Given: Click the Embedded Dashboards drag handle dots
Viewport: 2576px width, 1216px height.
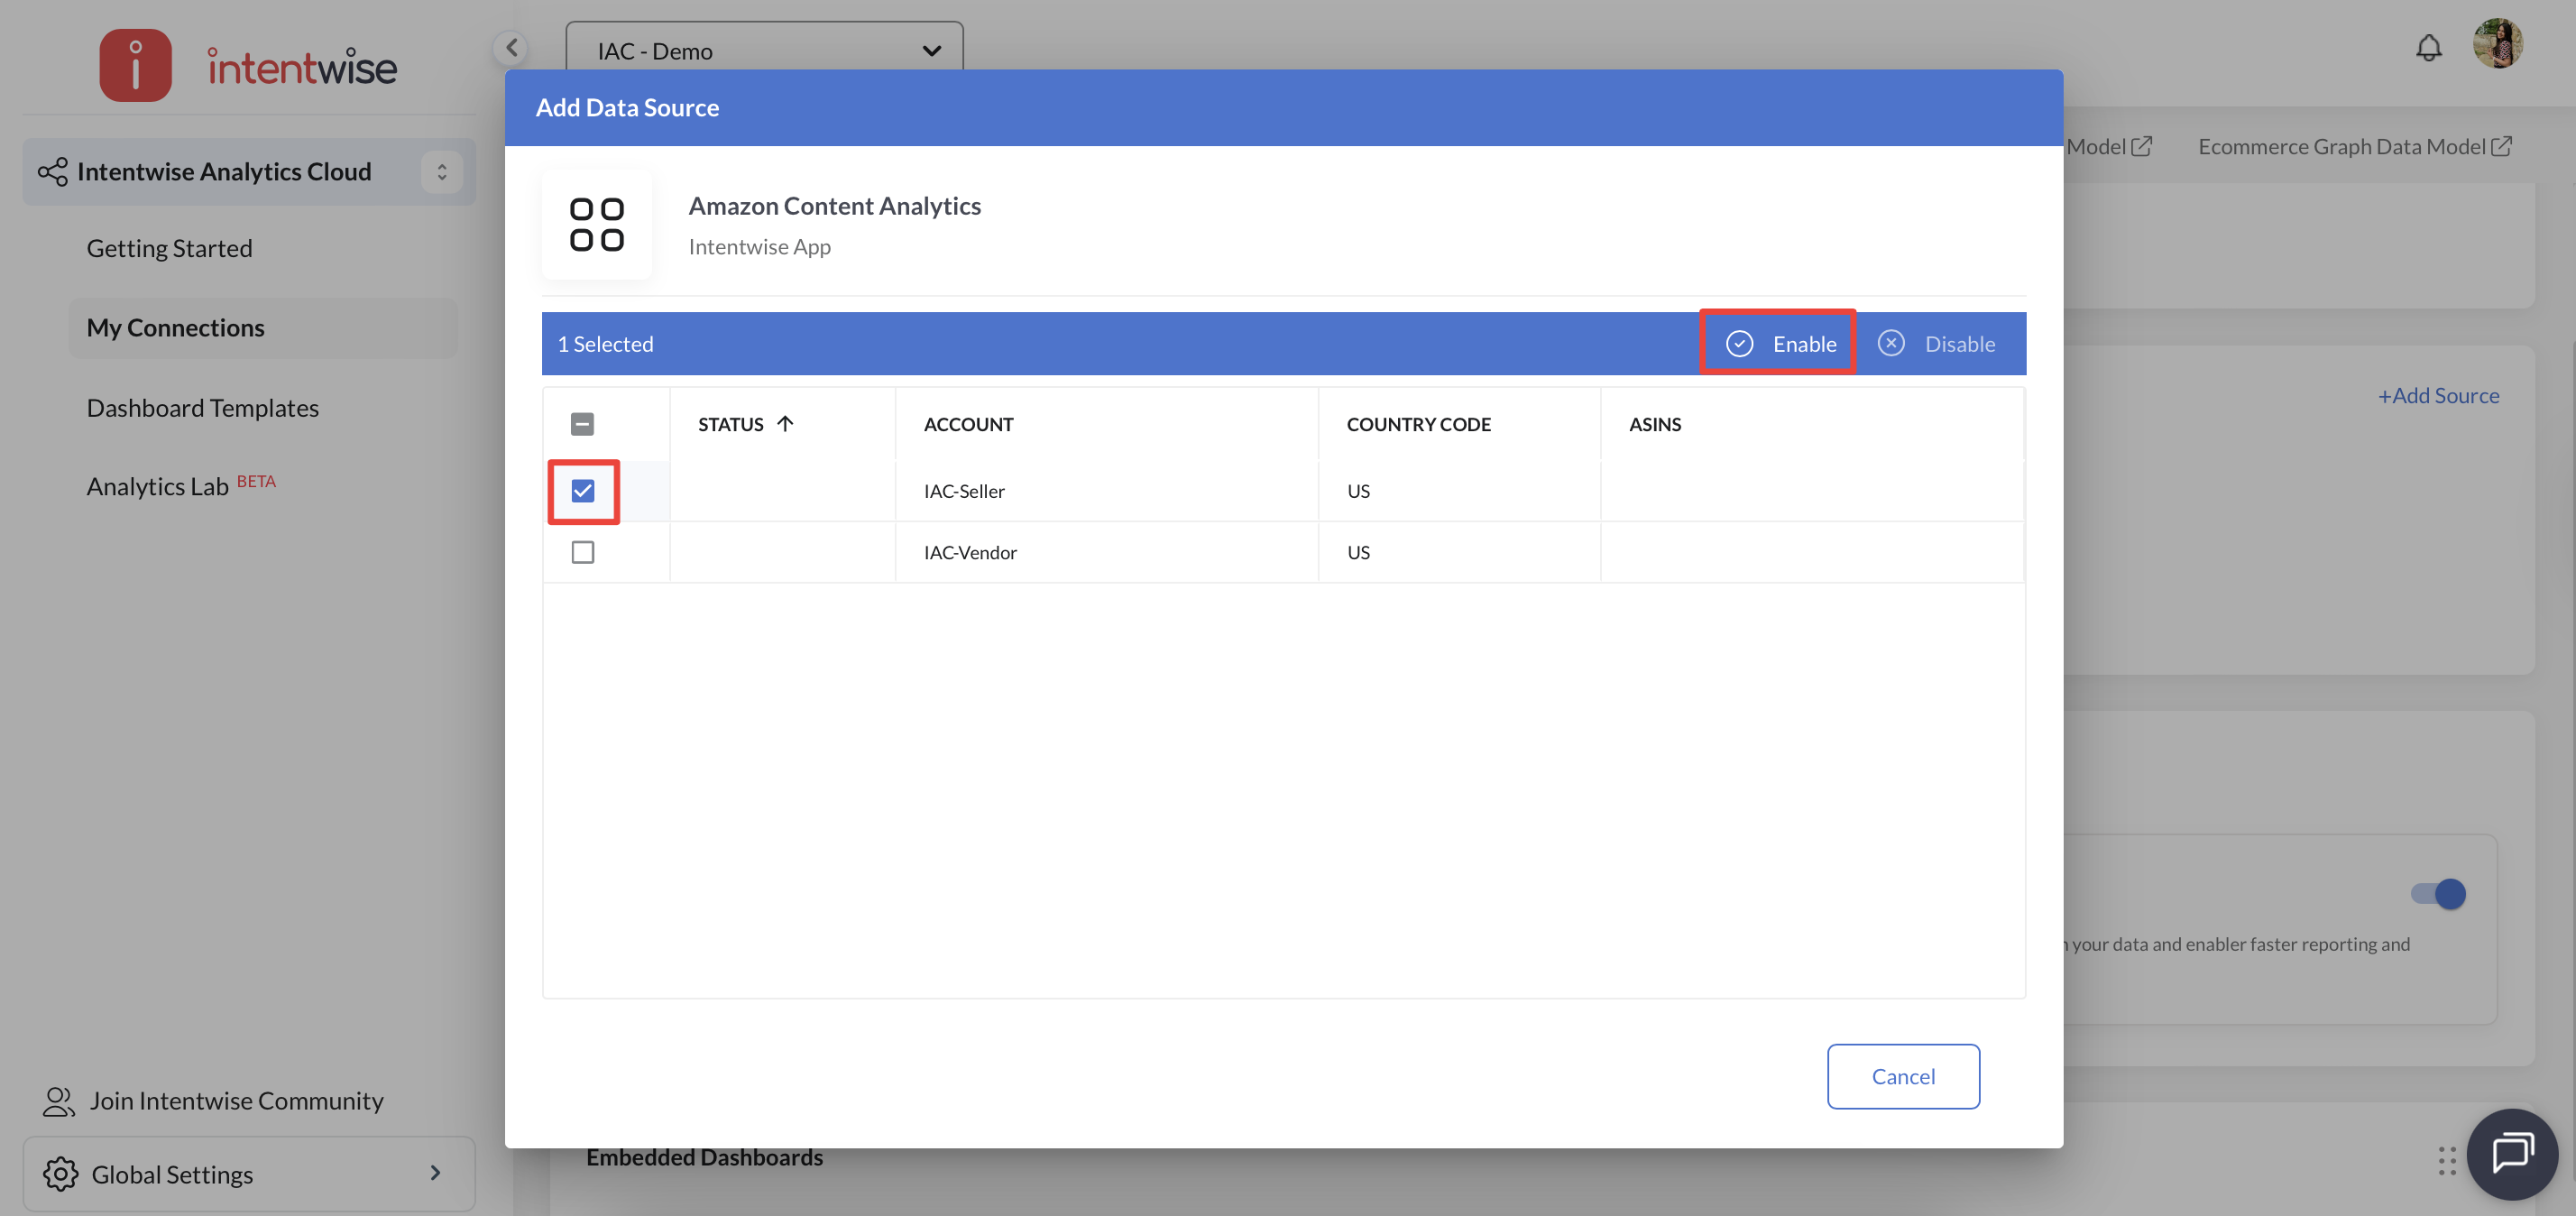Looking at the screenshot, I should (x=2446, y=1160).
